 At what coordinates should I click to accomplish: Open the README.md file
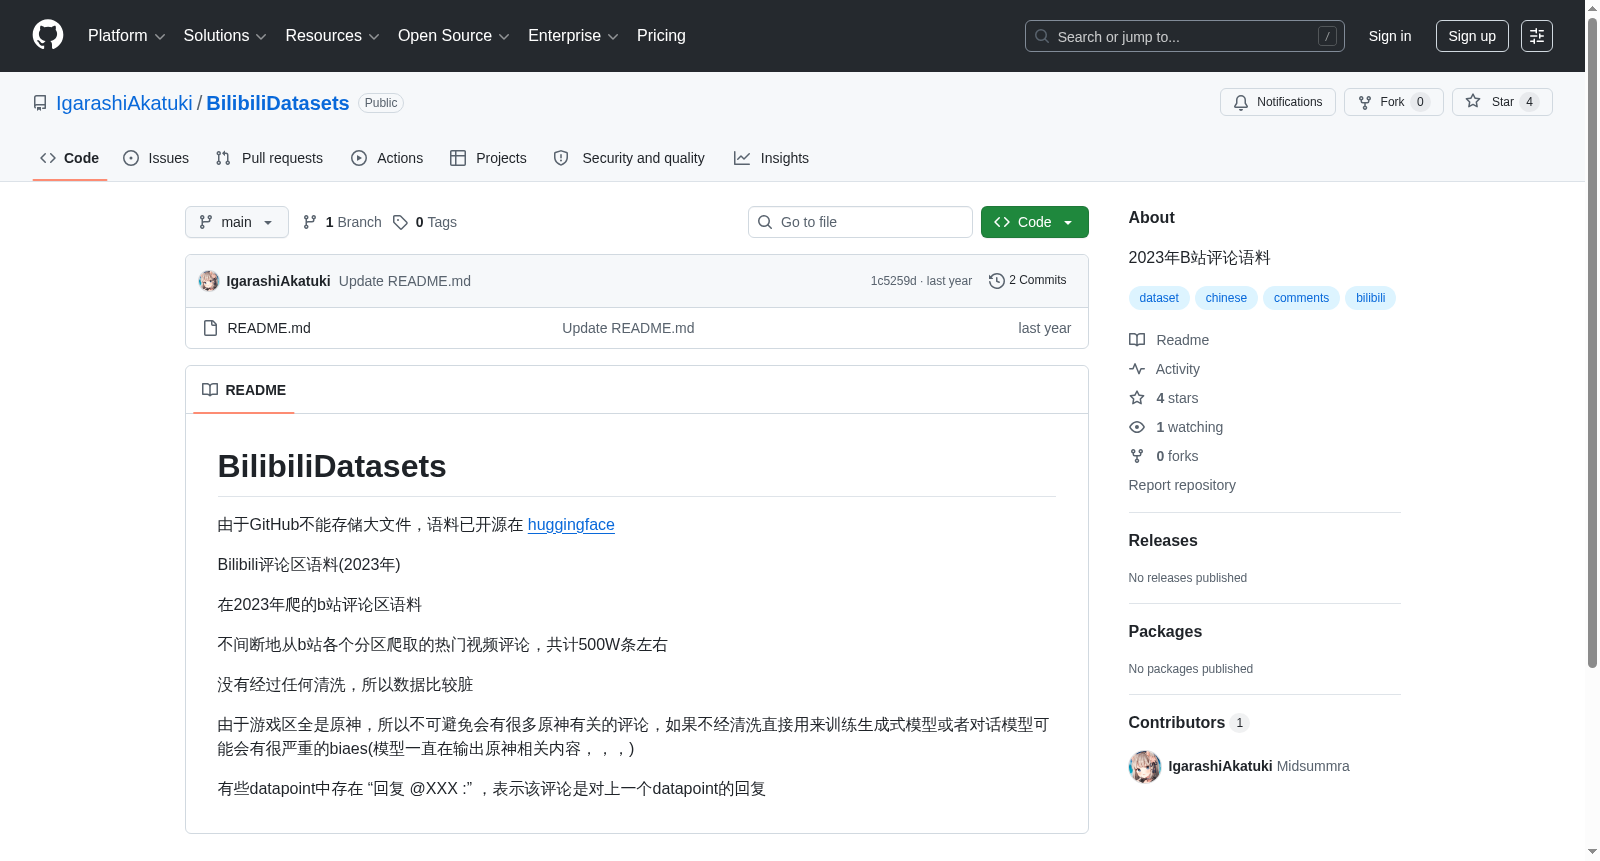(x=269, y=328)
